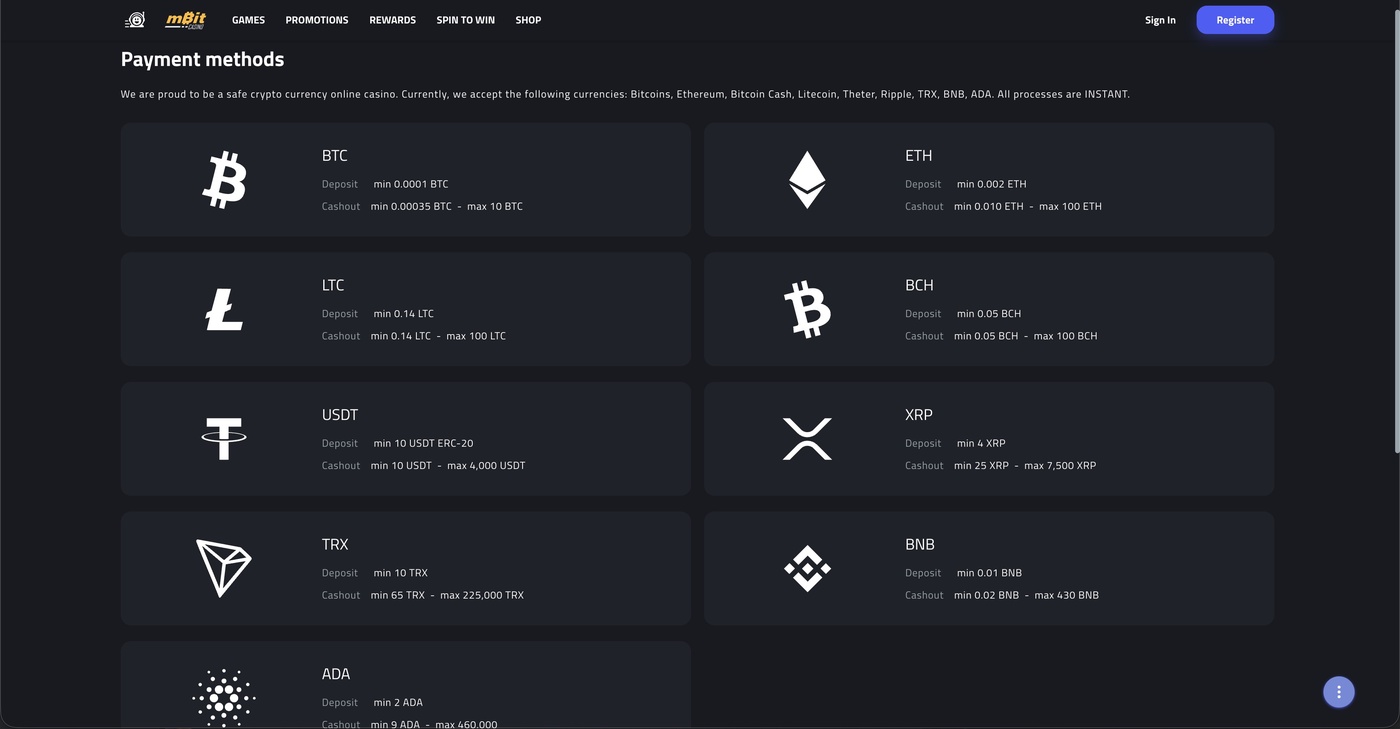Click the Bitcoin BTC logo icon
The height and width of the screenshot is (729, 1400).
coord(224,180)
